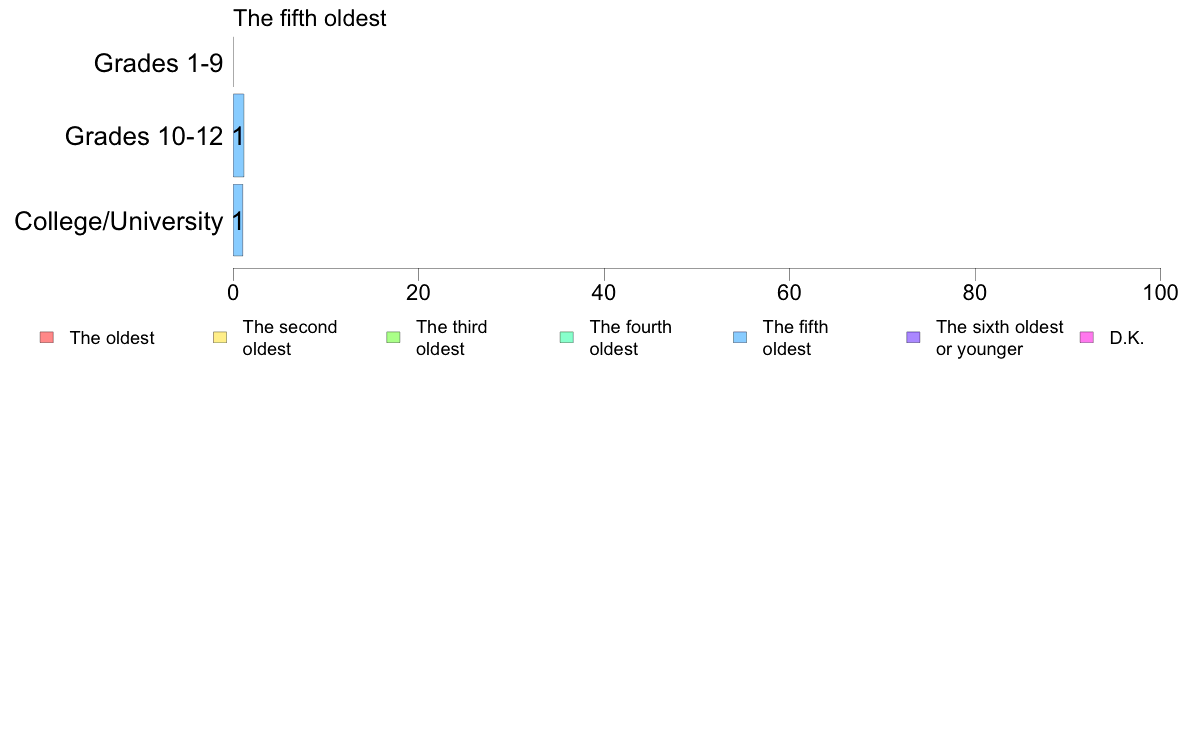Click 'The fifth oldest' chart title
Image resolution: width=1188 pixels, height=736 pixels.
pos(309,18)
